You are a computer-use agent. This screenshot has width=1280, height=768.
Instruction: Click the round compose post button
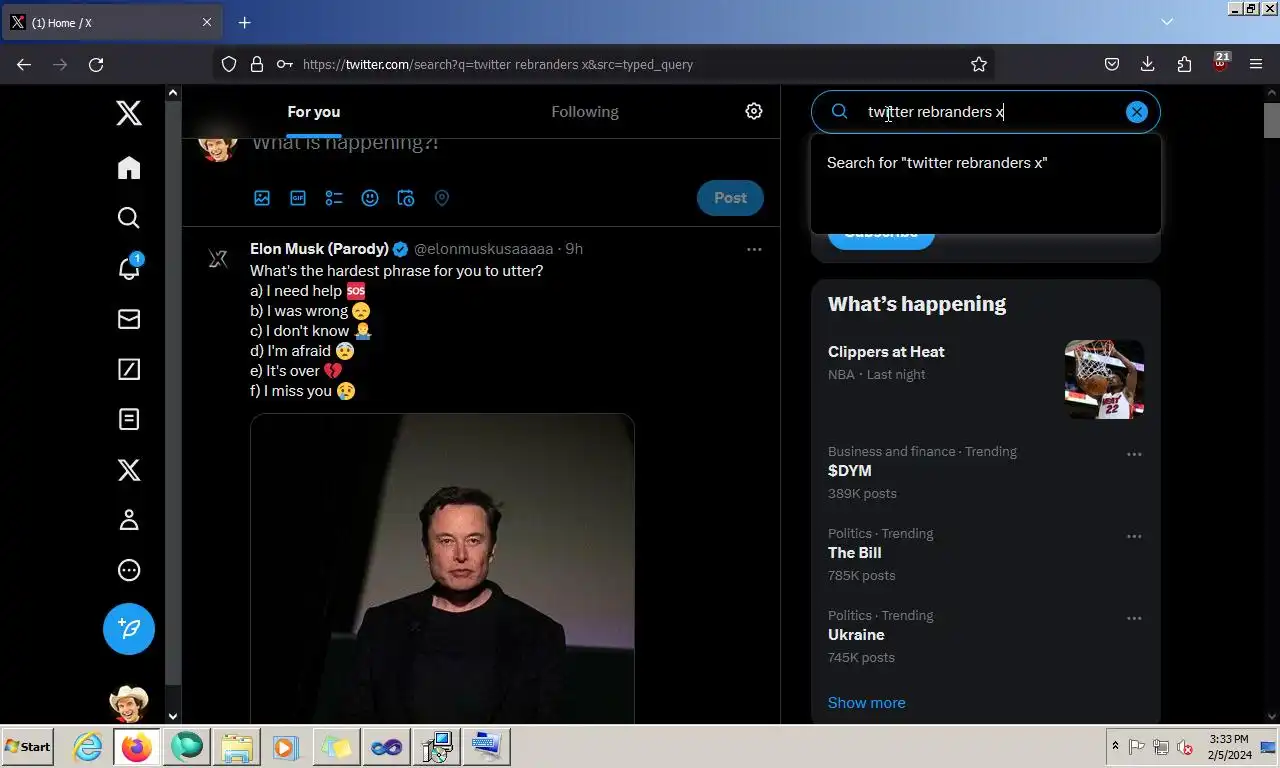click(129, 629)
